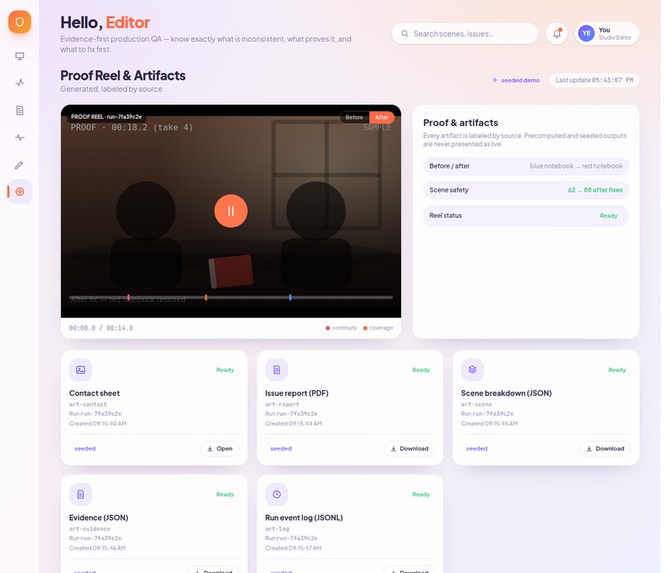Click the Scene breakdown (JSON) title
The width and height of the screenshot is (666, 573).
point(506,393)
